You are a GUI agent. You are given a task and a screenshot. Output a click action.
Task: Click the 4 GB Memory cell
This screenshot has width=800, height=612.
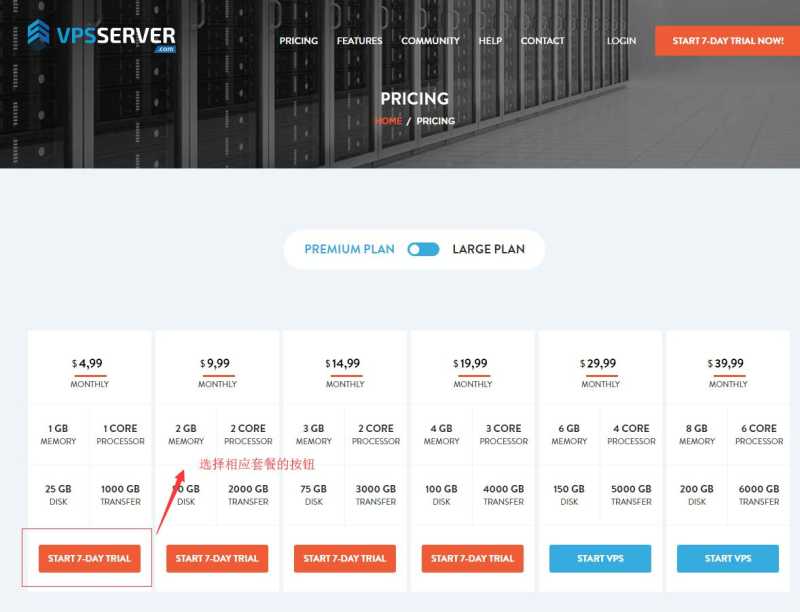click(441, 435)
